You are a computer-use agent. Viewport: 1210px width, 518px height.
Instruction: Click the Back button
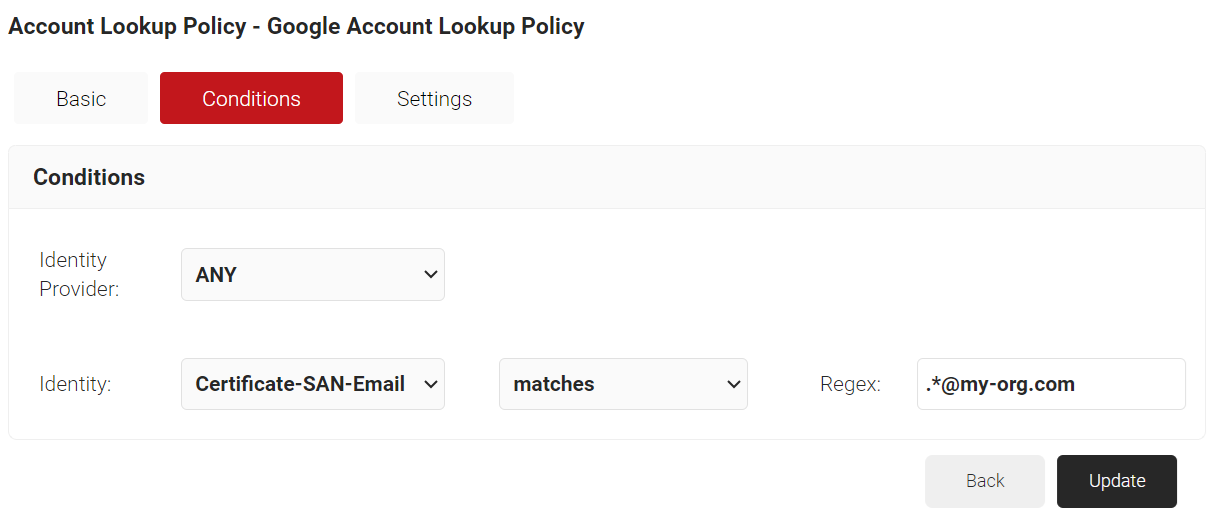tap(984, 481)
